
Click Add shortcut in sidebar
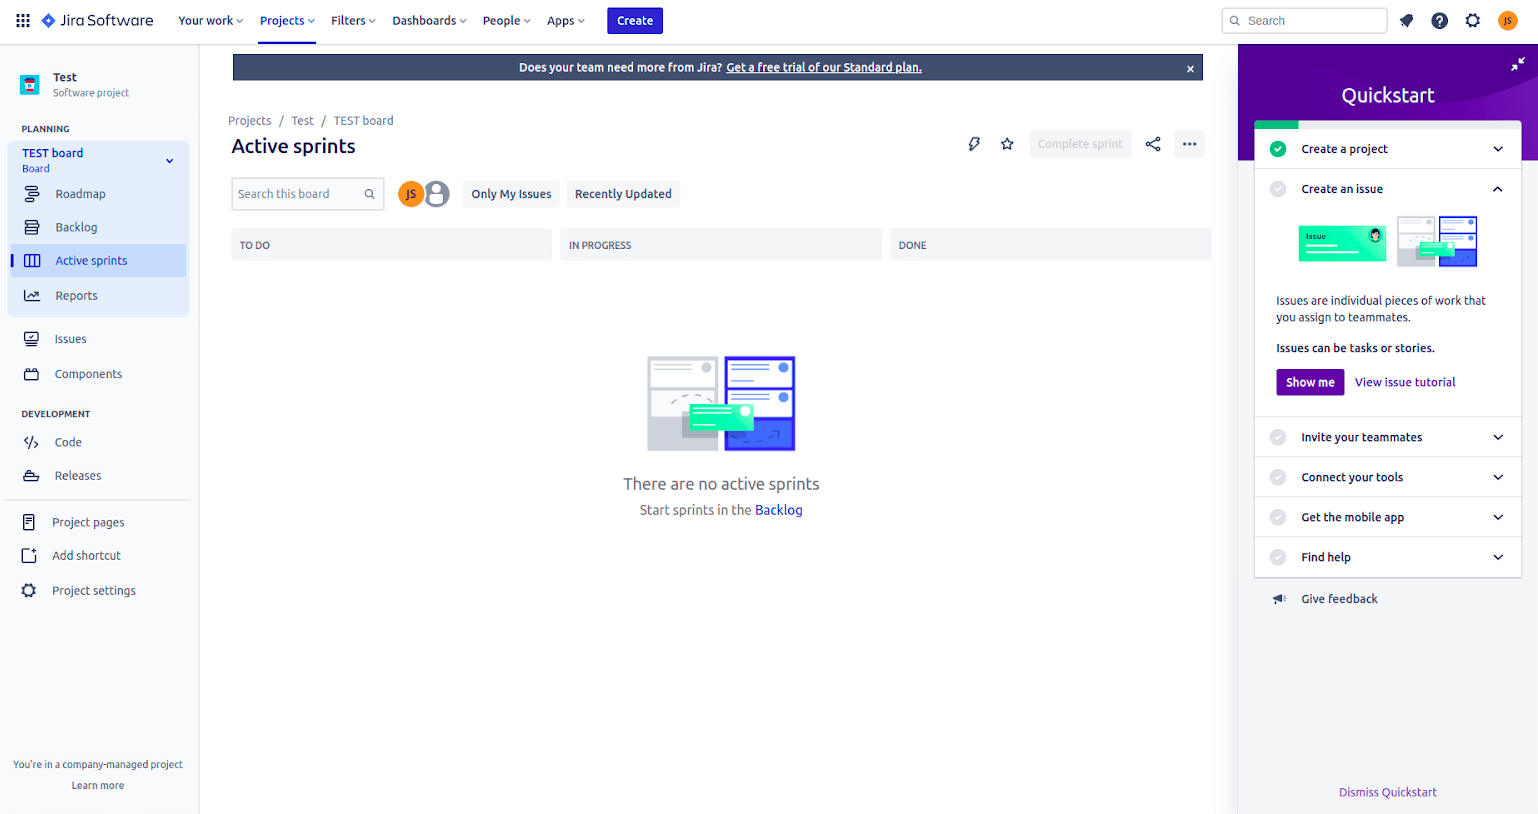(98, 556)
